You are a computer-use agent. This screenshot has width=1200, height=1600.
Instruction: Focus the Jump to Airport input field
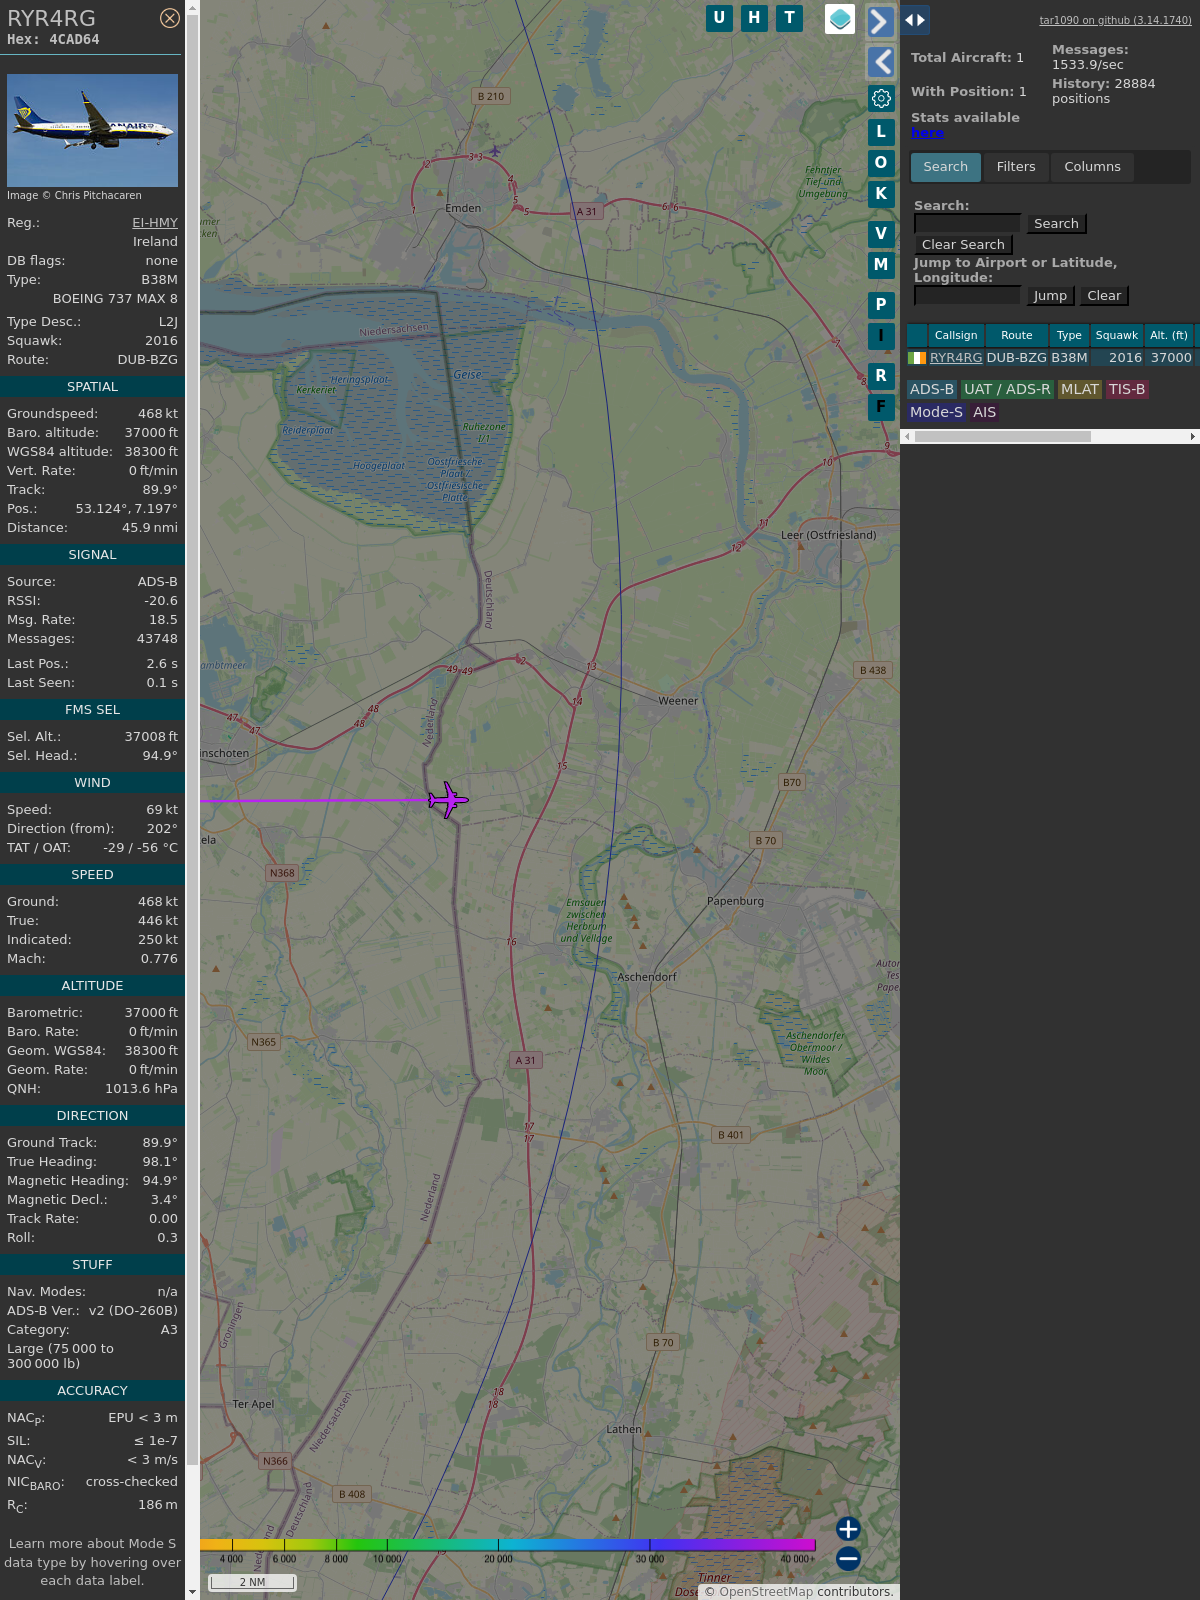point(967,296)
